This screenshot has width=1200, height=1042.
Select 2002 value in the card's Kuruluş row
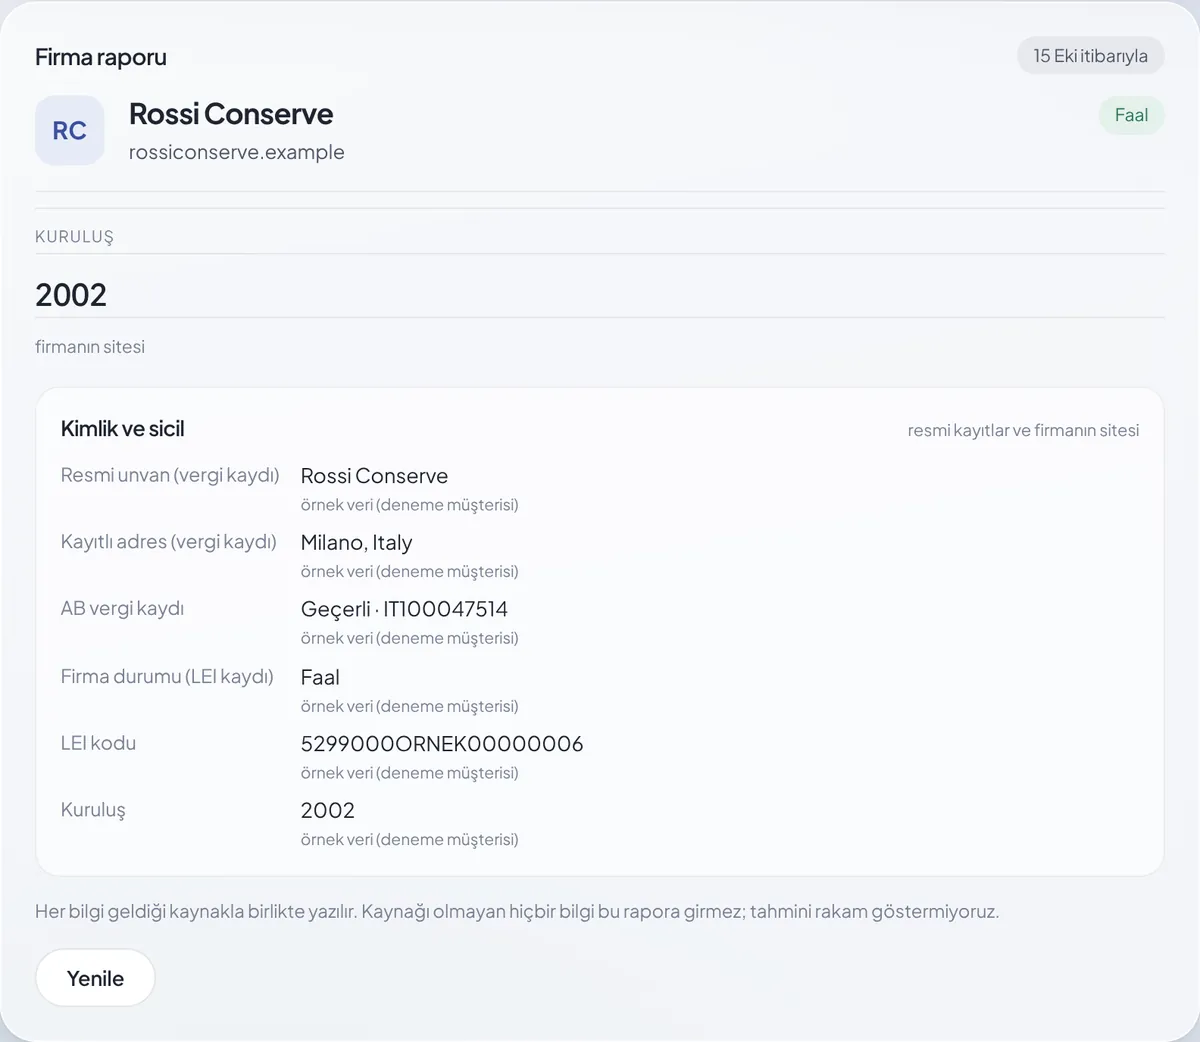(328, 811)
